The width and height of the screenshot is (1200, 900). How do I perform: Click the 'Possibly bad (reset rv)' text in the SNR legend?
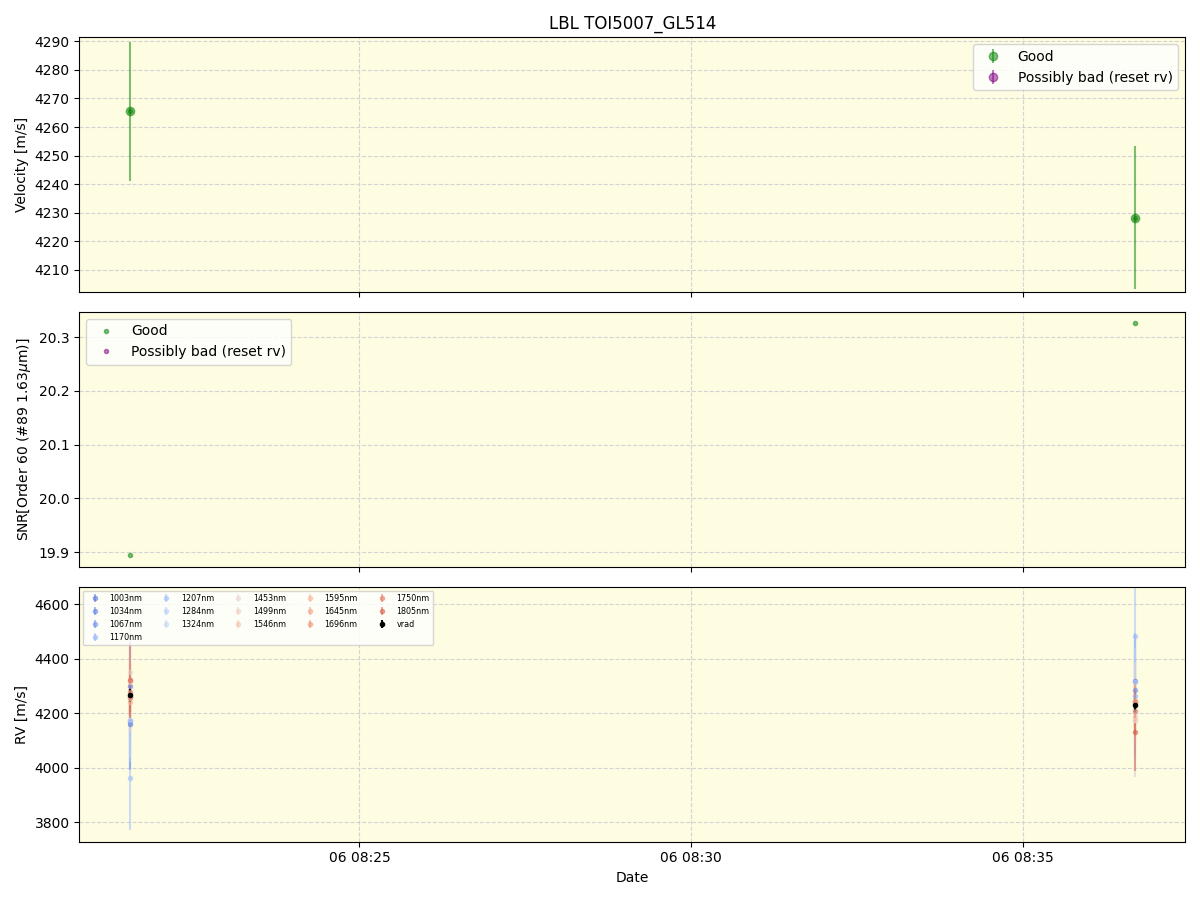pyautogui.click(x=208, y=351)
